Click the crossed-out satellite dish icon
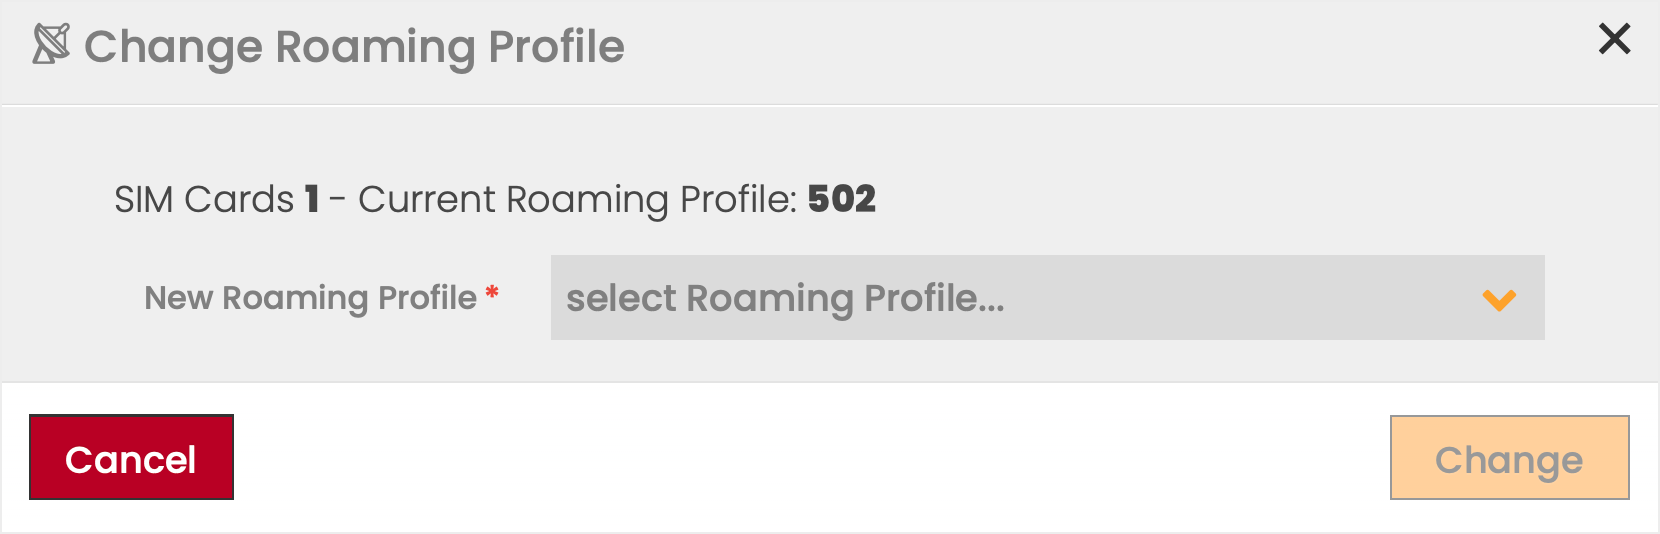Viewport: 1660px width, 534px height. [51, 44]
